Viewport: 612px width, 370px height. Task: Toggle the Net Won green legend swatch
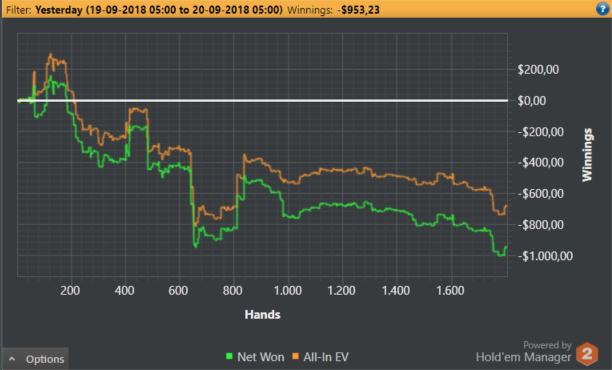[229, 356]
